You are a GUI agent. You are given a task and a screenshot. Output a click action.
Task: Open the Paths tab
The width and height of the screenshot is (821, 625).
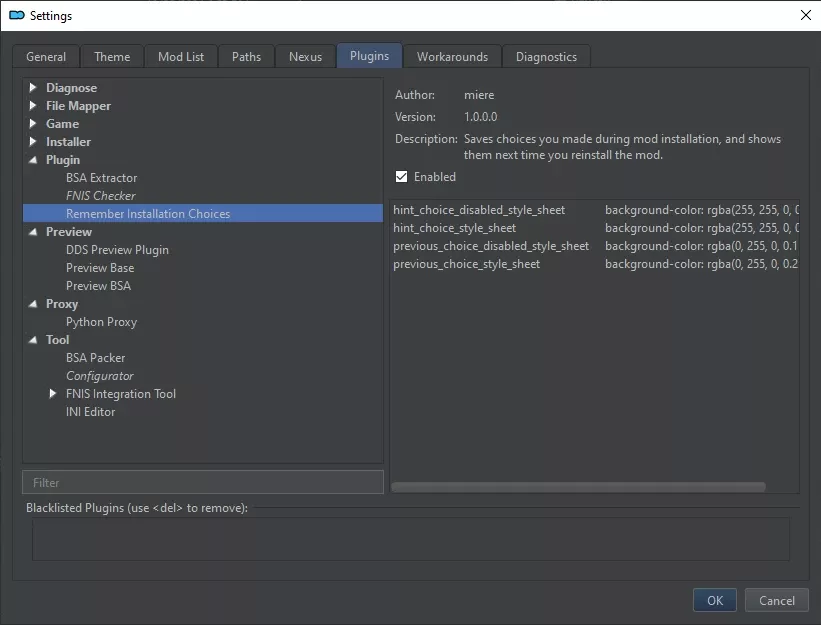(x=246, y=57)
